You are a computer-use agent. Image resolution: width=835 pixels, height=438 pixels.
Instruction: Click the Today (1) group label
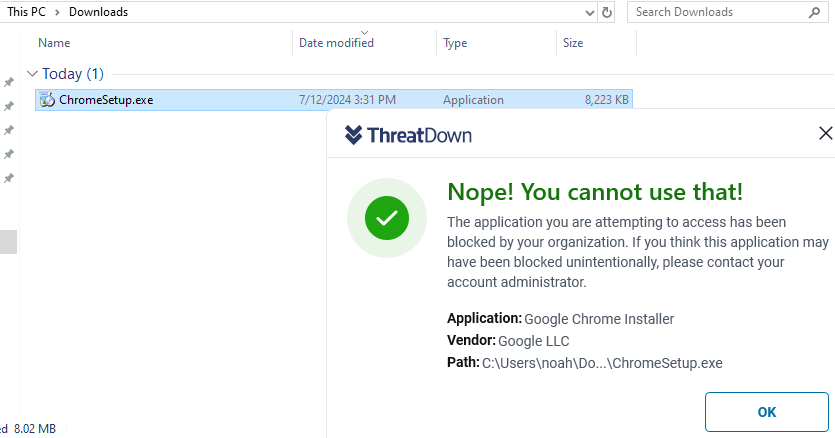pos(73,74)
